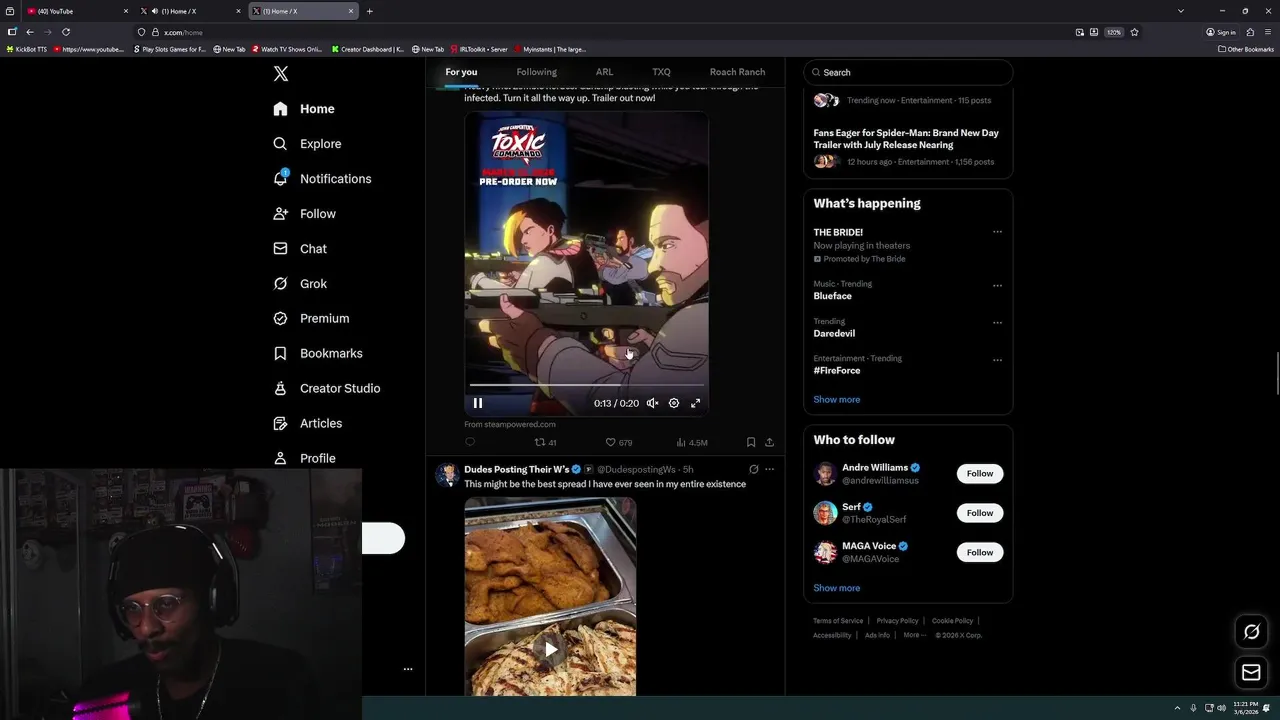Play the food spread video
The width and height of the screenshot is (1280, 720).
[550, 649]
